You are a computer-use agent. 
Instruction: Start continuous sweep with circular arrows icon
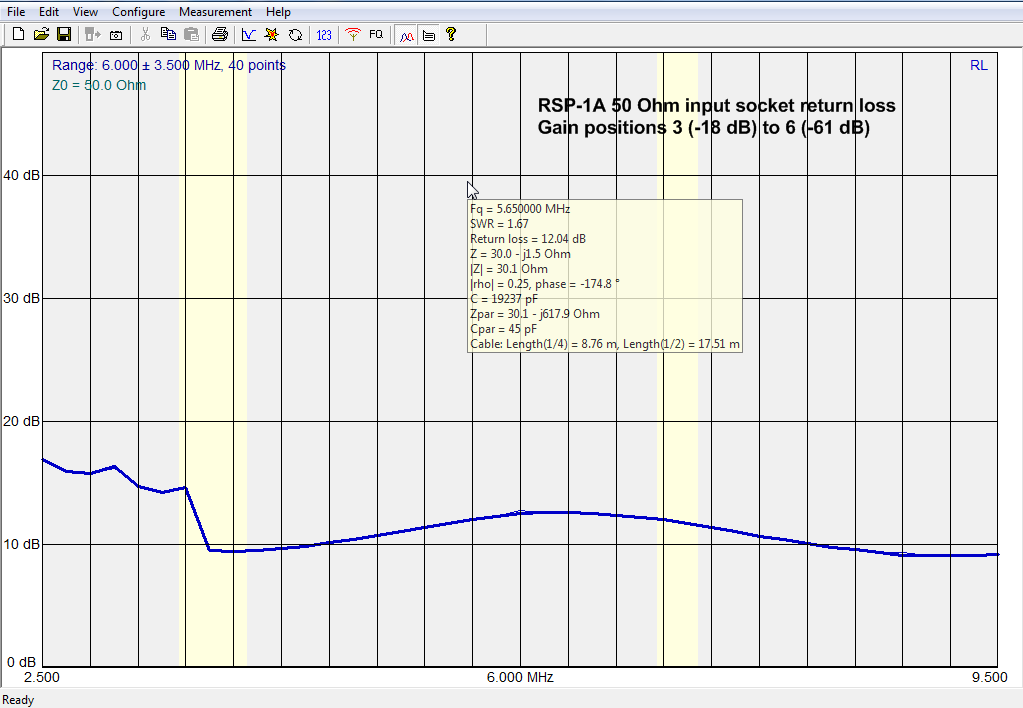[296, 35]
